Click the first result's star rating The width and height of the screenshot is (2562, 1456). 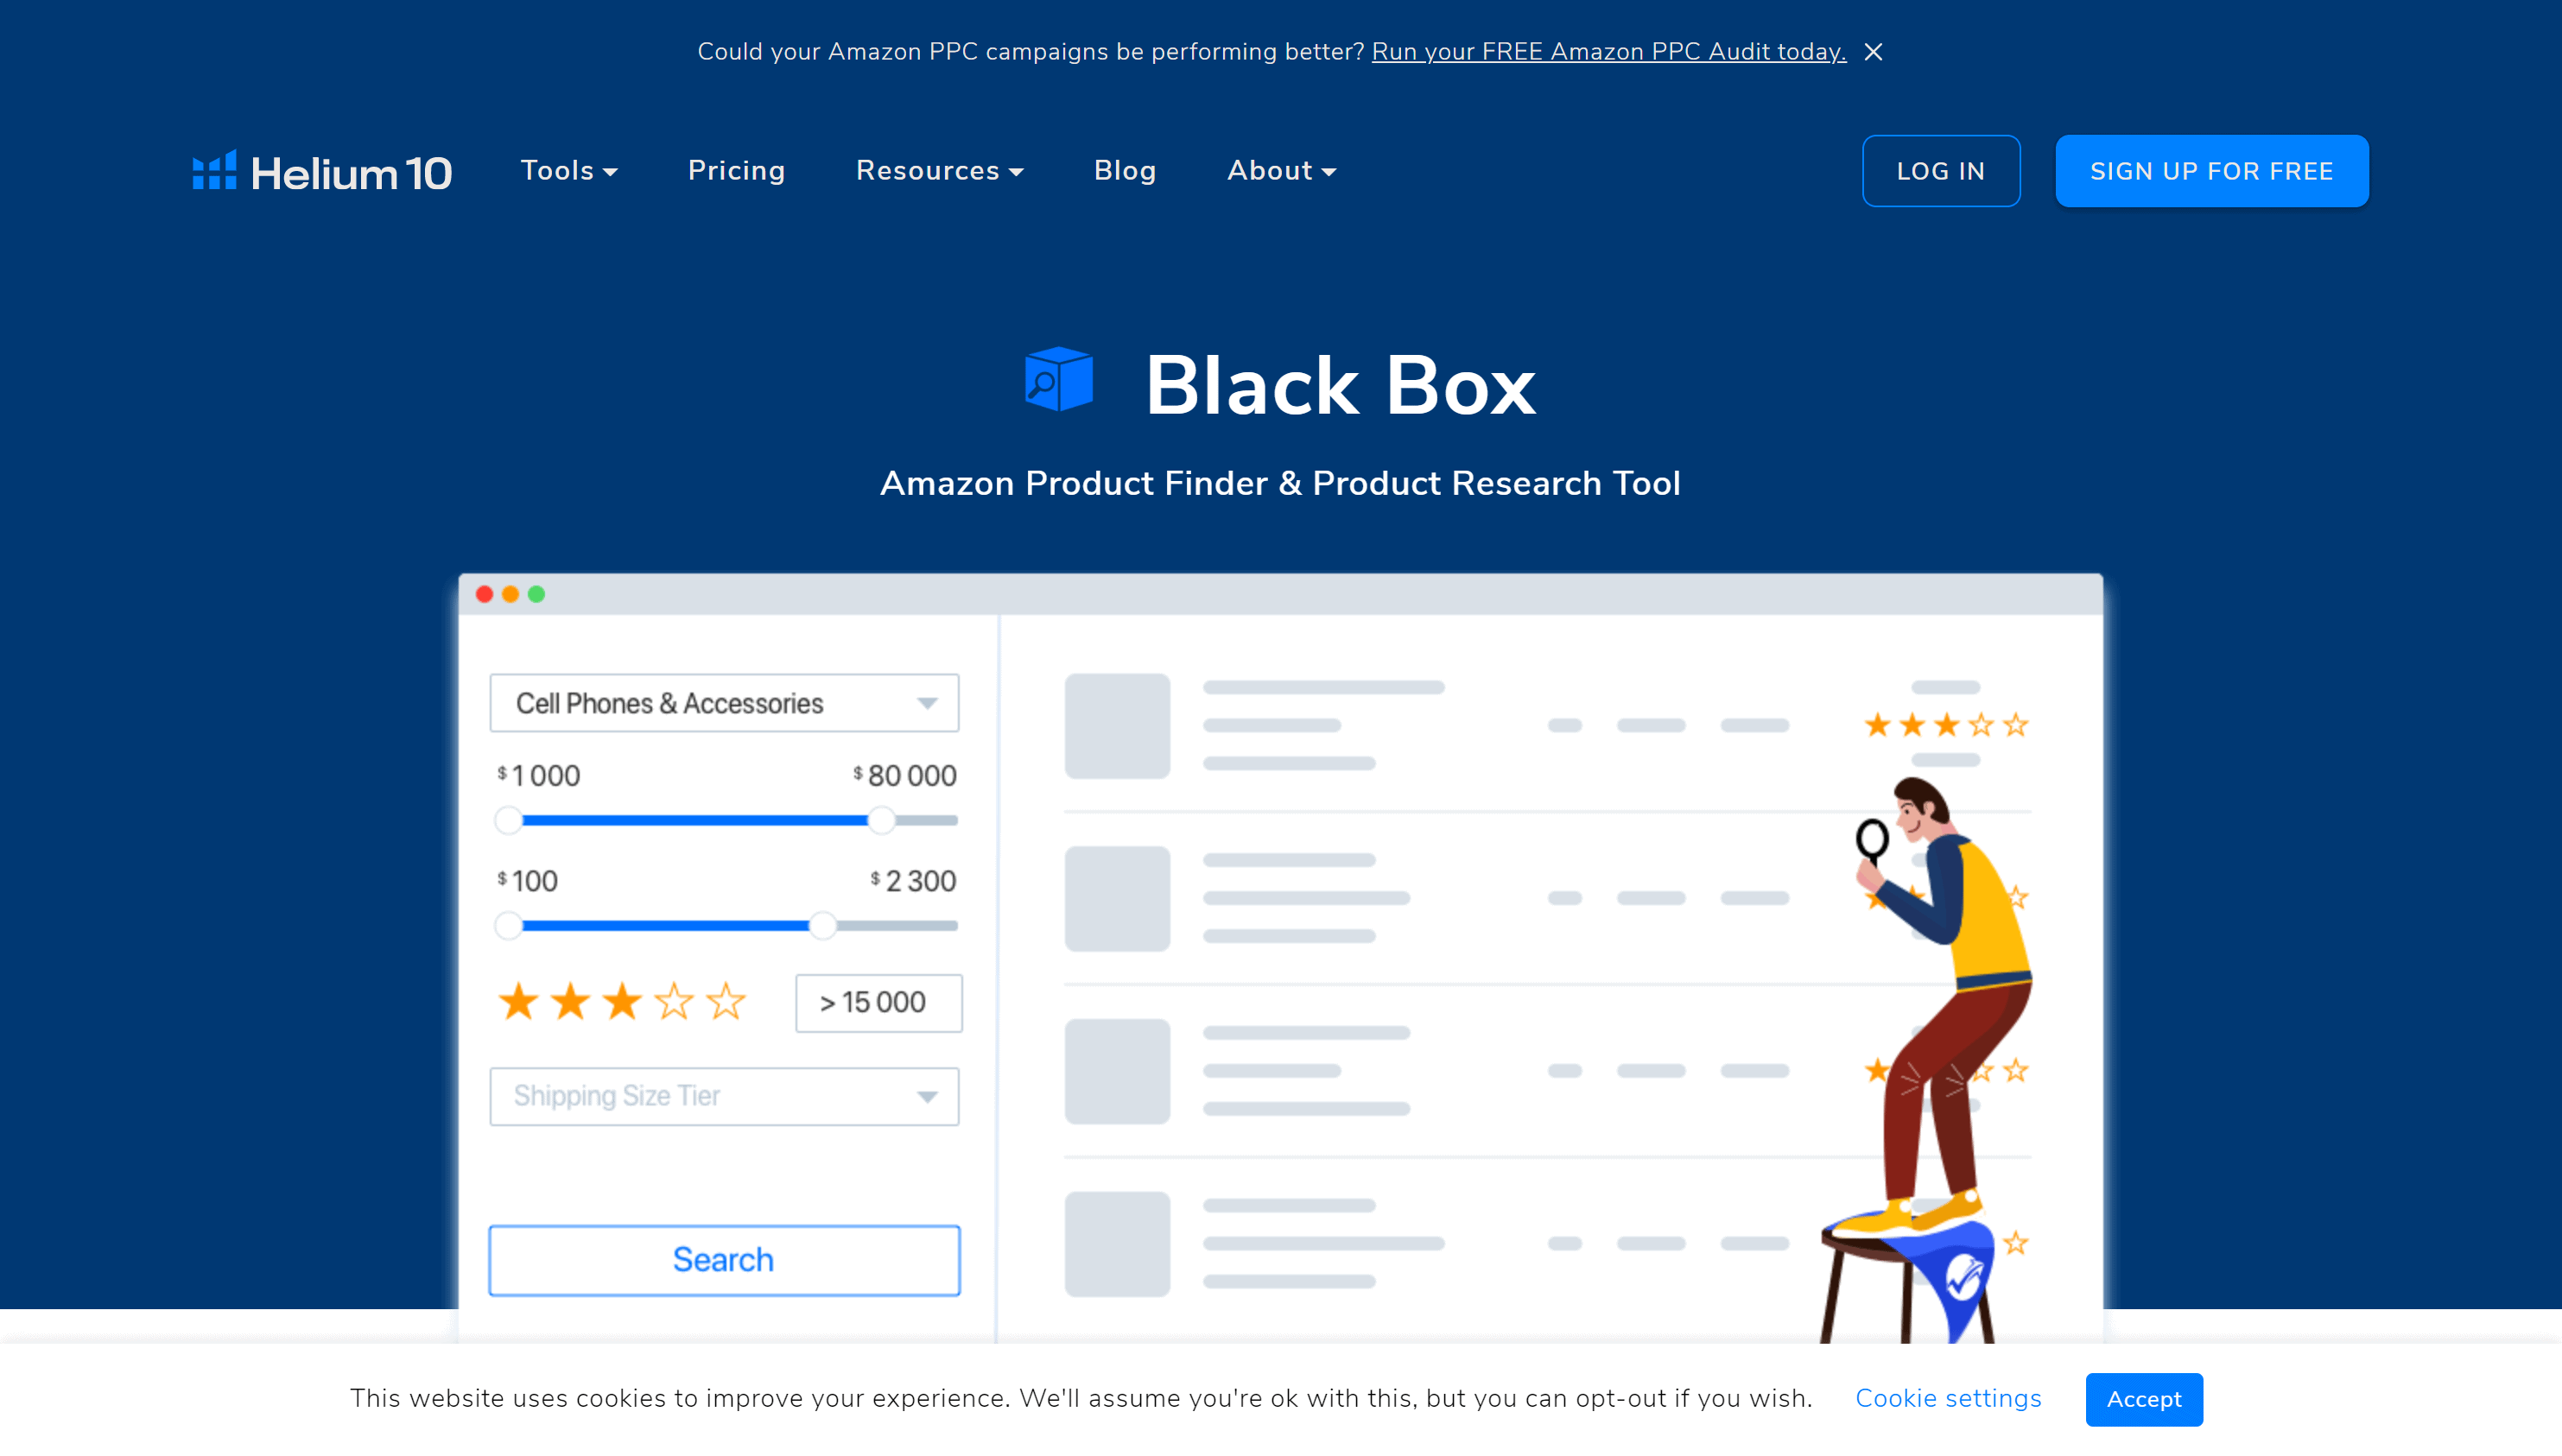[x=1946, y=725]
